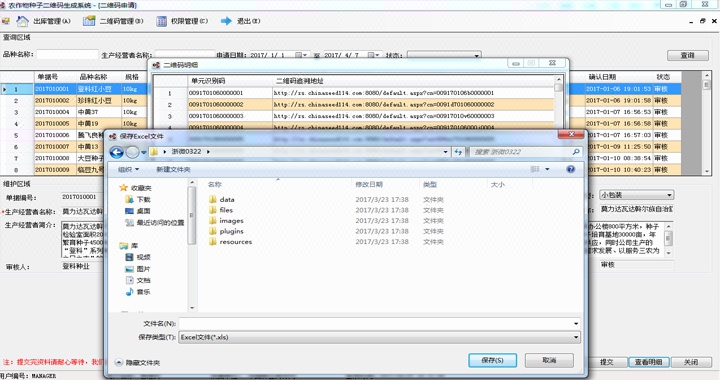Click the search magnifier icon
720x380 pixels.
point(576,152)
